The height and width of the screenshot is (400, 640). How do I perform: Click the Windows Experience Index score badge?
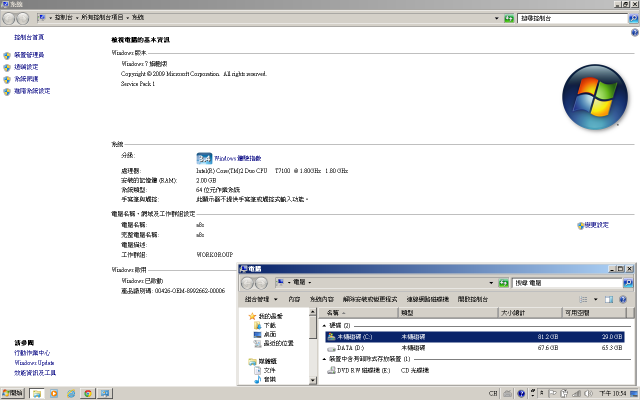(x=204, y=158)
